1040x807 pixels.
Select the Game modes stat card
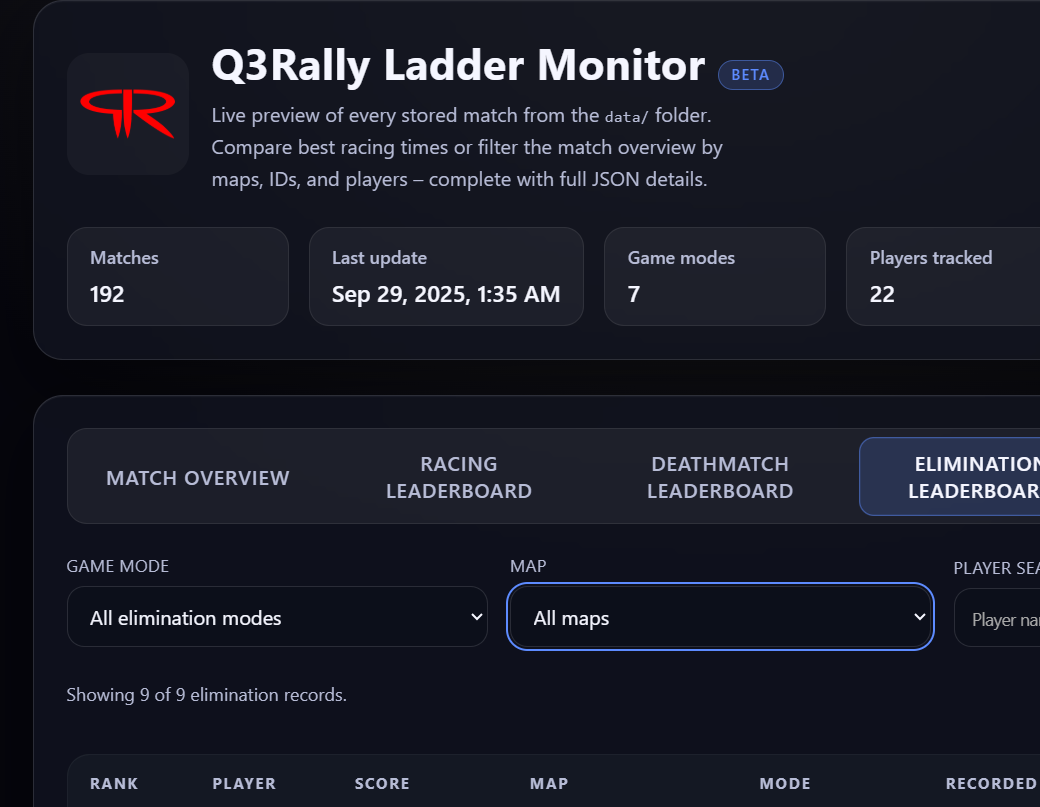[x=714, y=276]
